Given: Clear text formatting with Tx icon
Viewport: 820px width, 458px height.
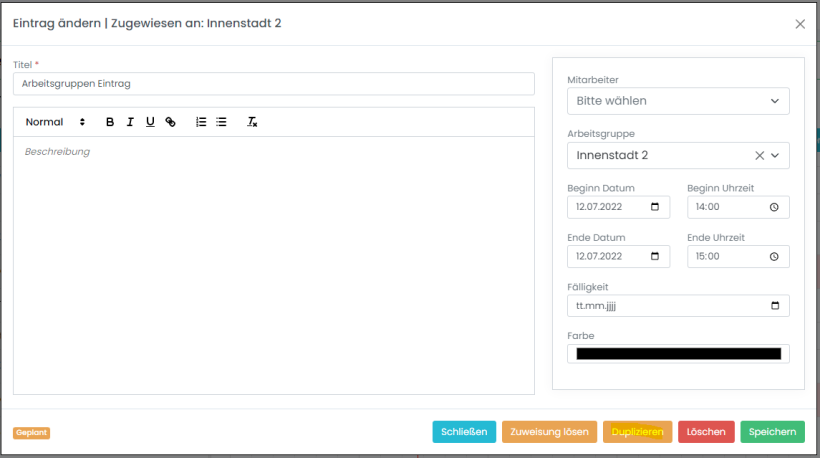Looking at the screenshot, I should [253, 122].
